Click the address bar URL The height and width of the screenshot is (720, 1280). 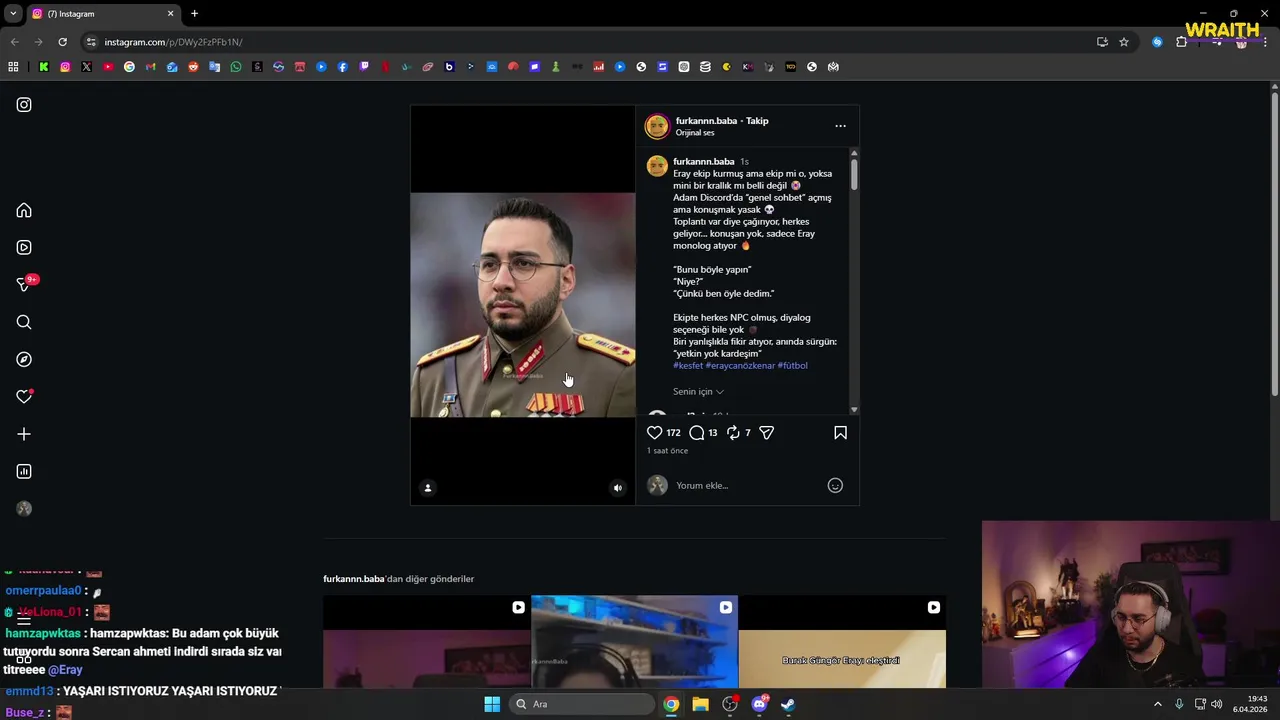click(x=173, y=42)
